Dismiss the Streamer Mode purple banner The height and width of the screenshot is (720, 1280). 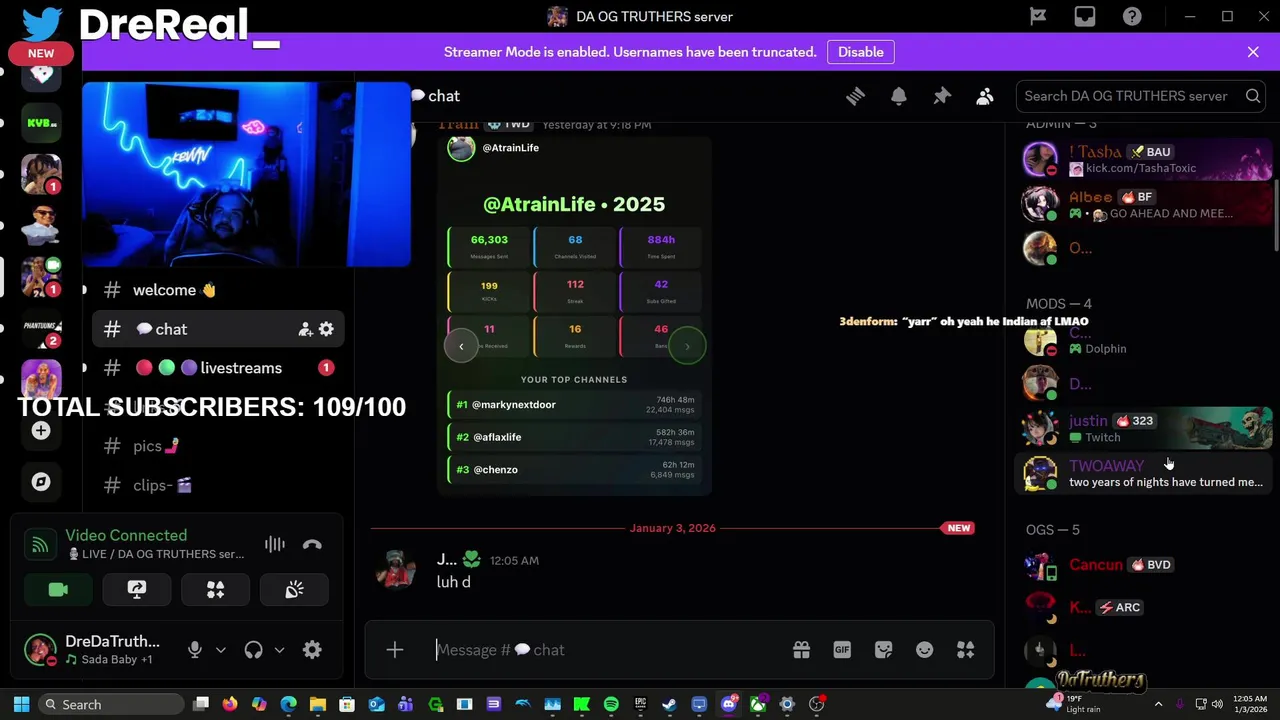tap(1253, 52)
